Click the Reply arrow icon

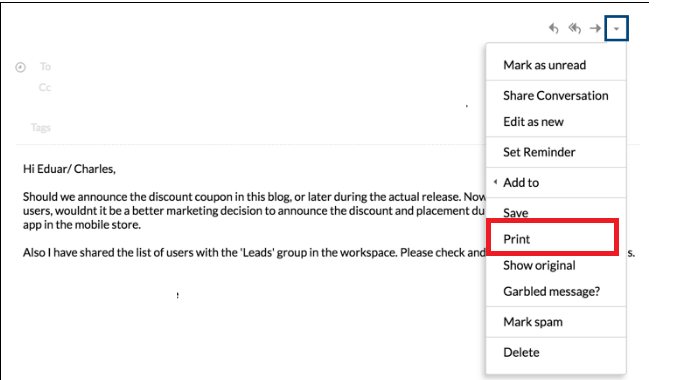pyautogui.click(x=554, y=29)
